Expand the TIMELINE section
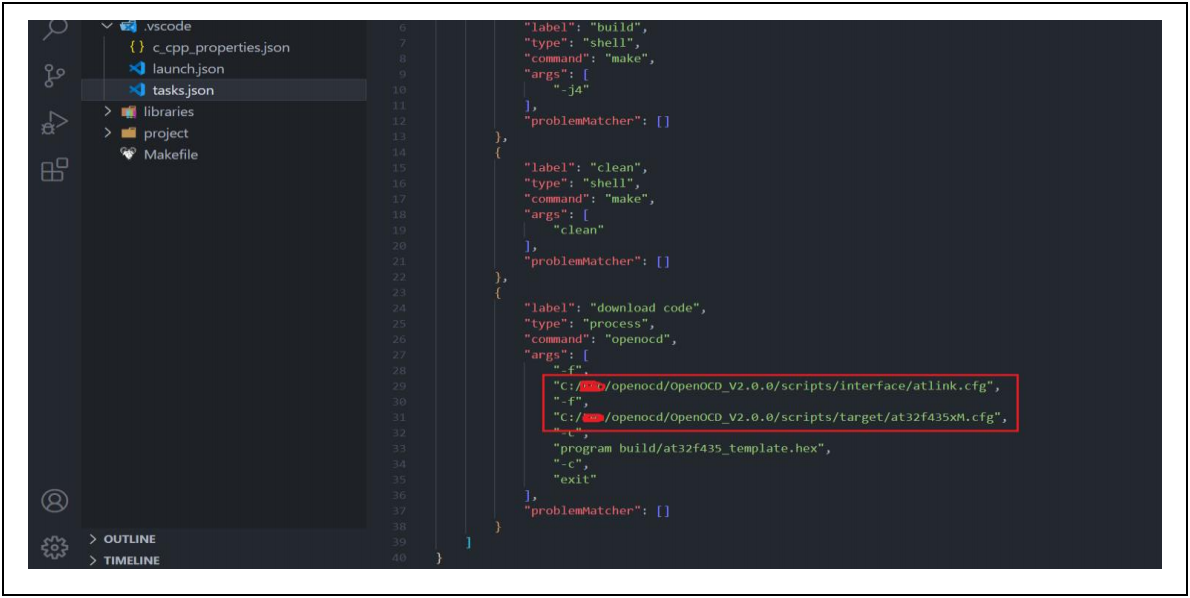Screen dimensions: 1190x598 124,560
